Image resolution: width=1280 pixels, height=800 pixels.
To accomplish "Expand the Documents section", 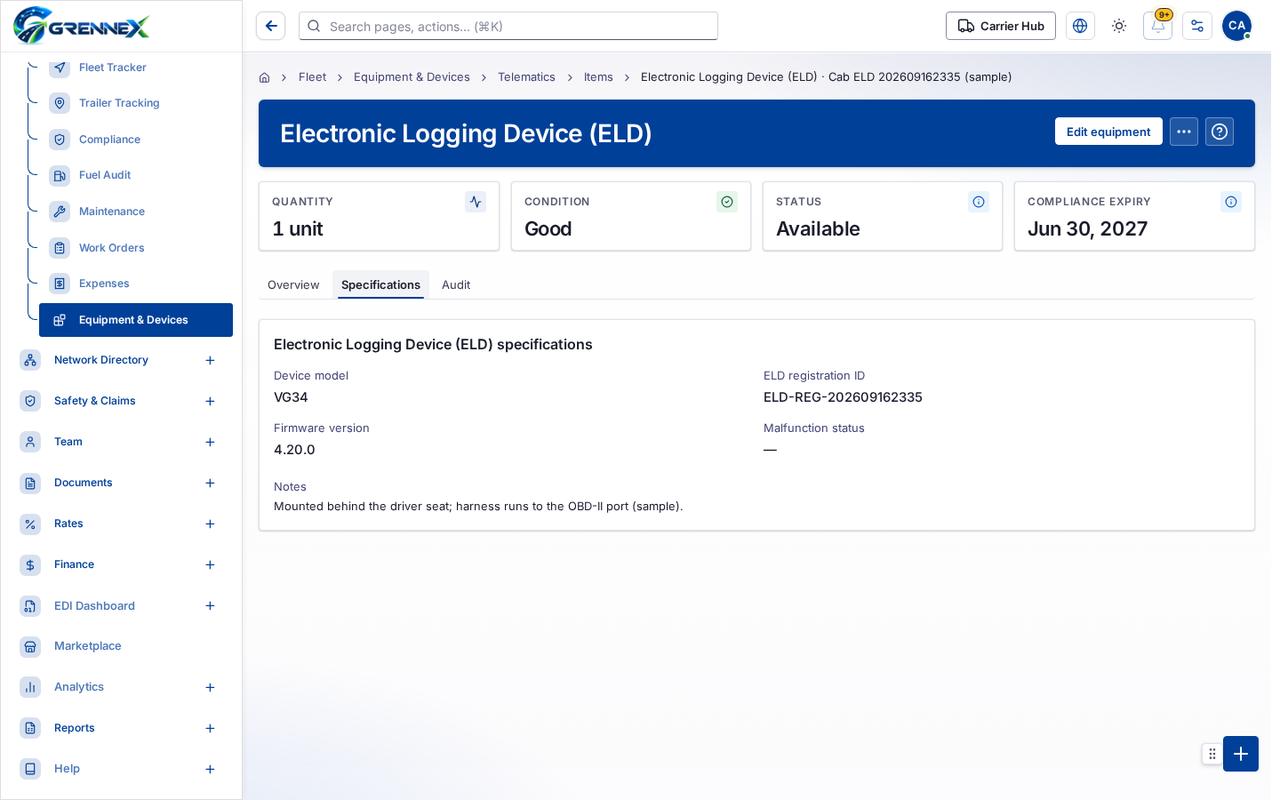I will [210, 483].
